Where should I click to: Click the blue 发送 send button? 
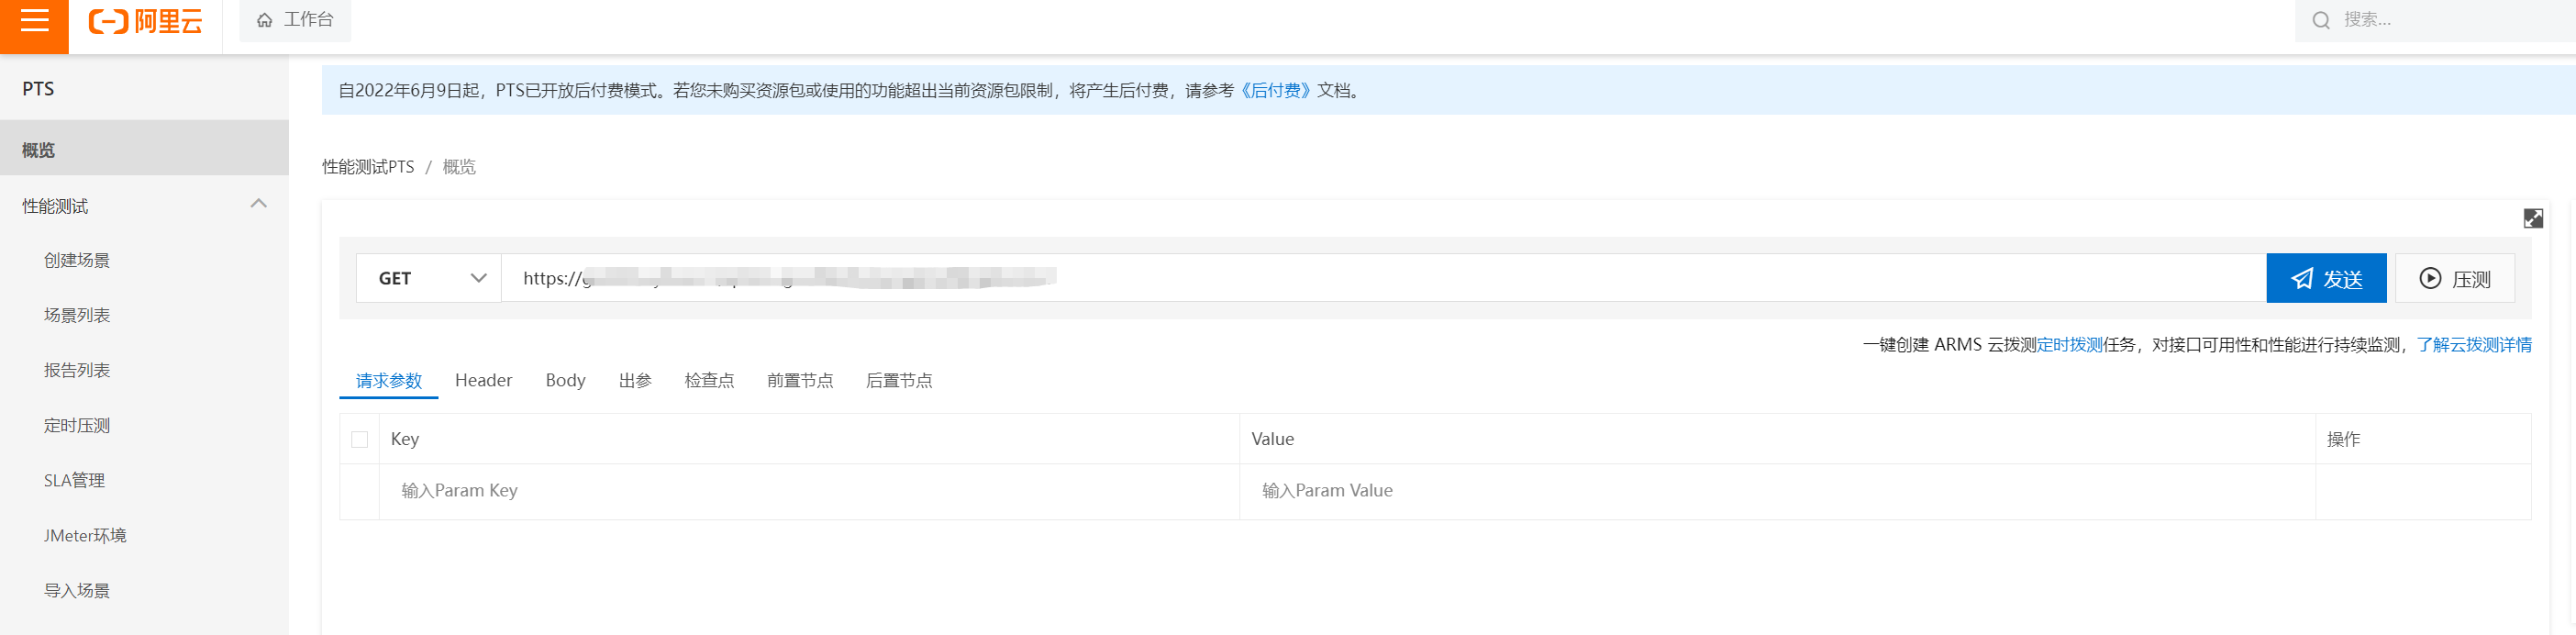(2326, 278)
